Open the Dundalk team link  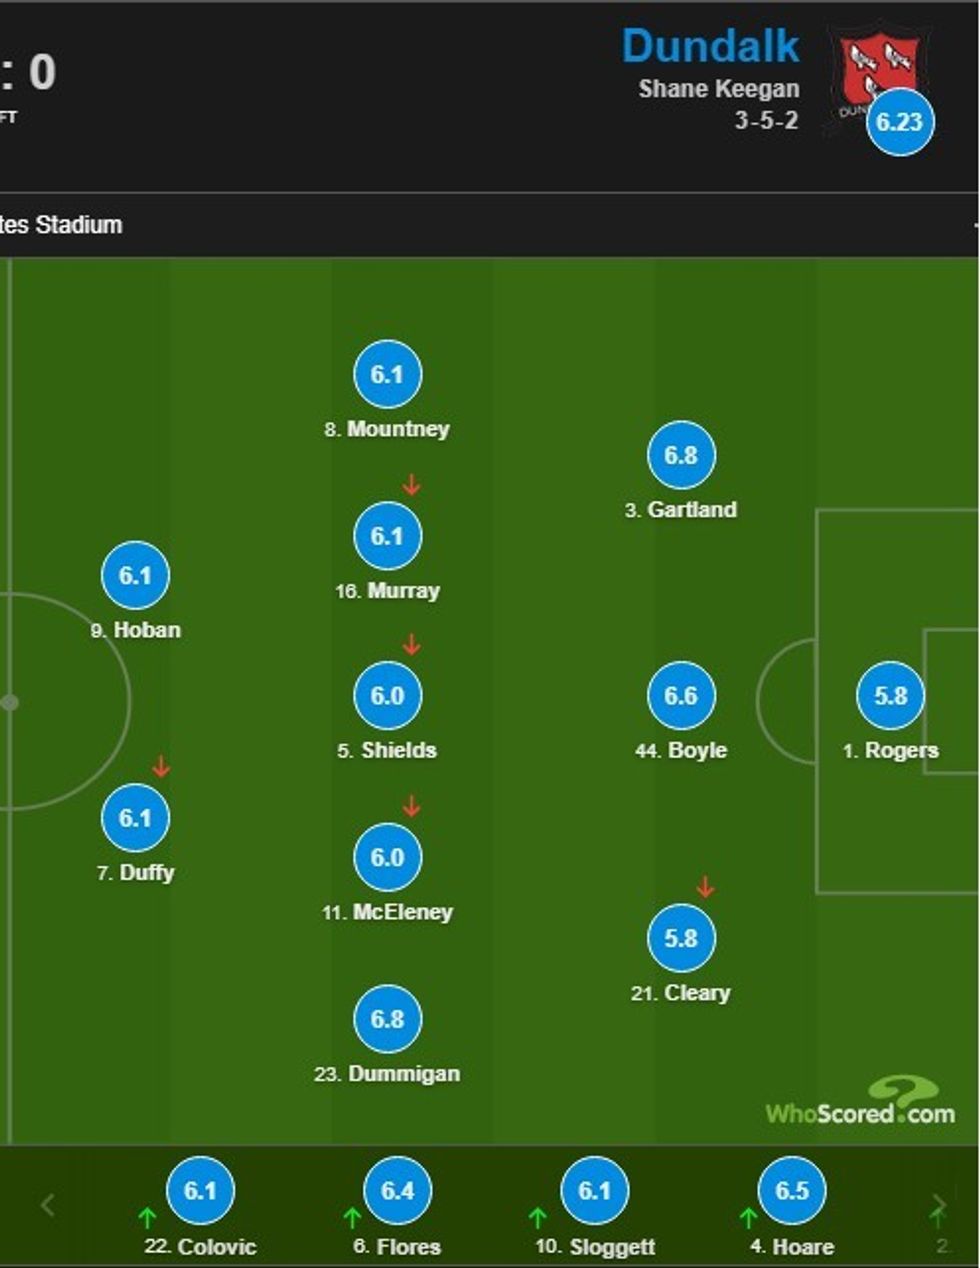coord(710,46)
